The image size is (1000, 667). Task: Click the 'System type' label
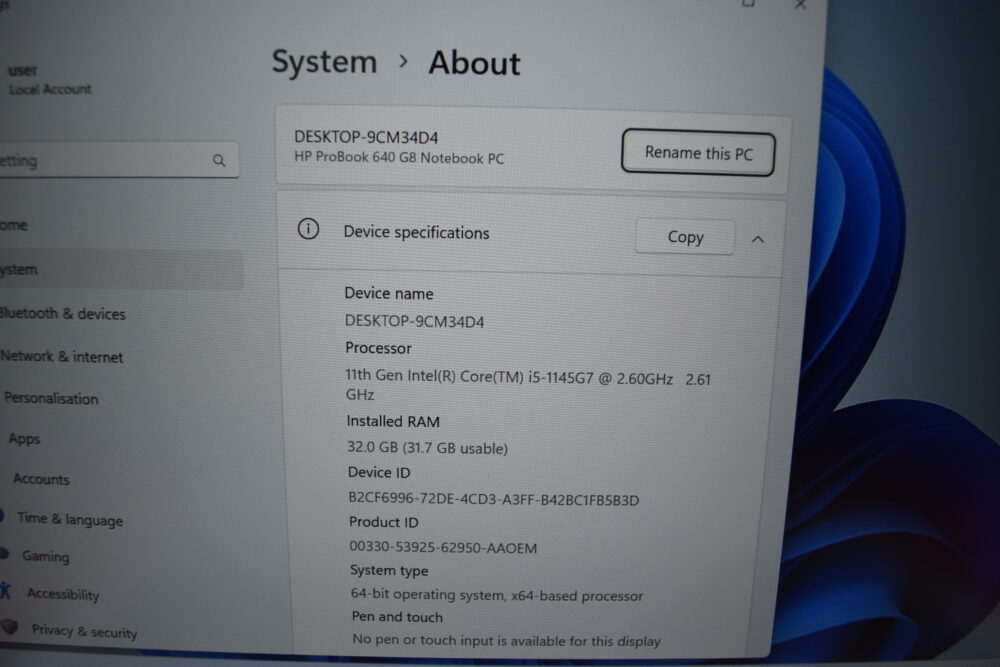click(389, 570)
